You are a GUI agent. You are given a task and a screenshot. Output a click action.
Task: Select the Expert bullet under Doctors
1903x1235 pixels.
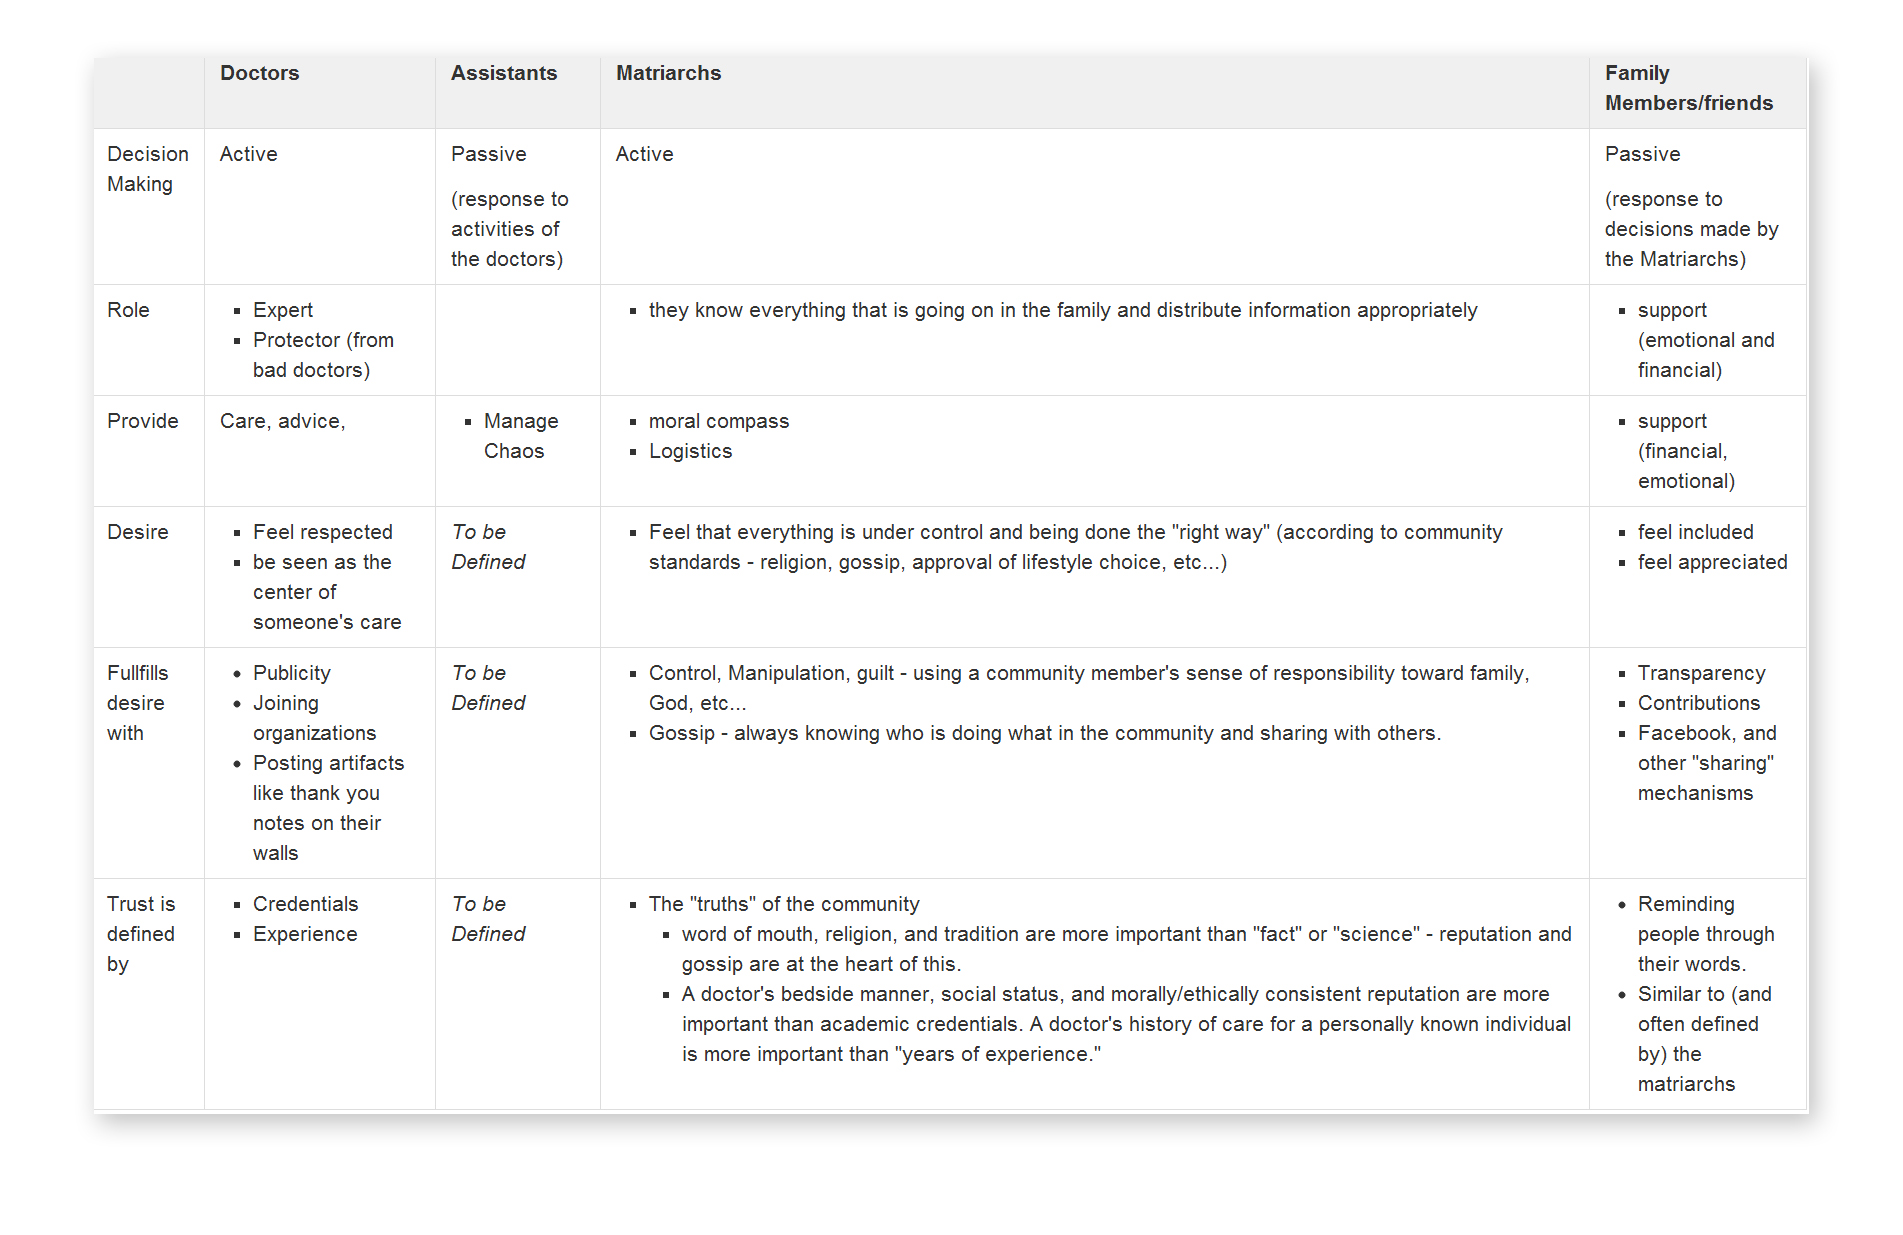(x=282, y=310)
